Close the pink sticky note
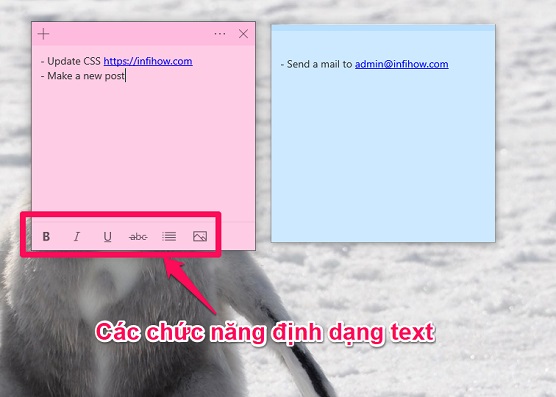The image size is (556, 397). coord(243,34)
